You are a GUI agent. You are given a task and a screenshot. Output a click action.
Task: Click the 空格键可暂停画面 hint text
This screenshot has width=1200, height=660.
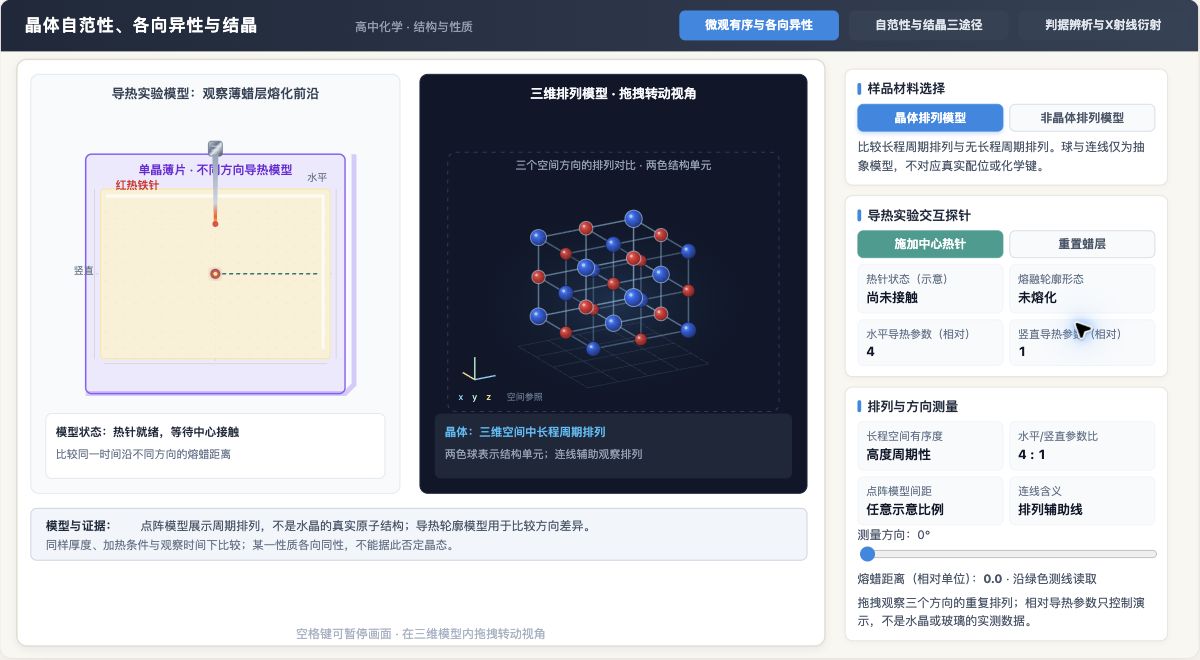click(420, 634)
